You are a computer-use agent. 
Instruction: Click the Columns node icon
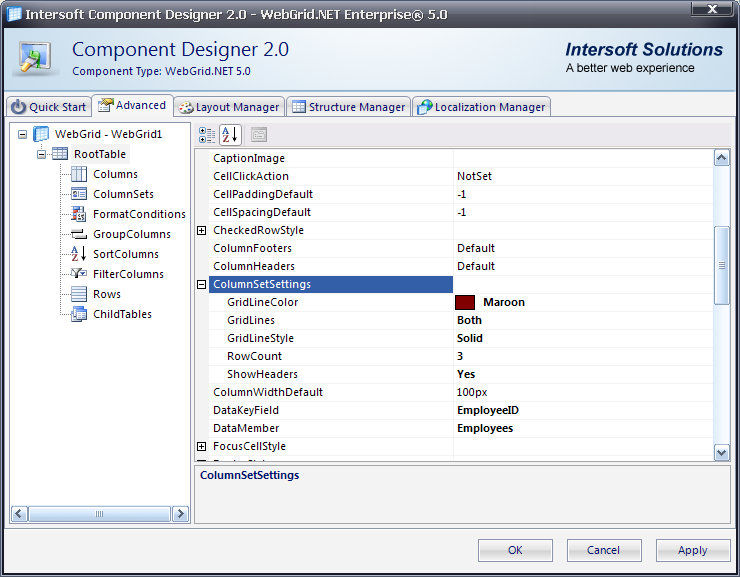coord(79,174)
